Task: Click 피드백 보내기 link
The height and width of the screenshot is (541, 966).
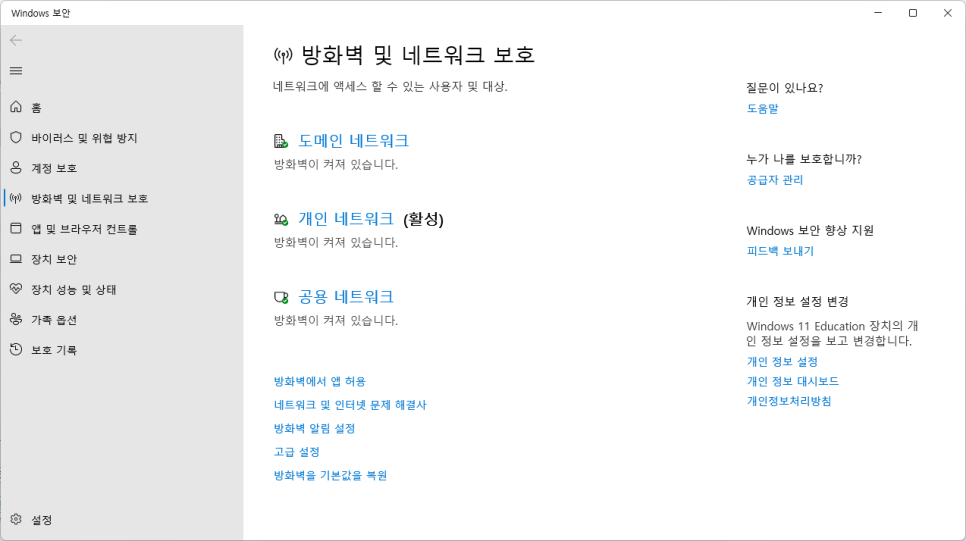Action: [x=781, y=251]
